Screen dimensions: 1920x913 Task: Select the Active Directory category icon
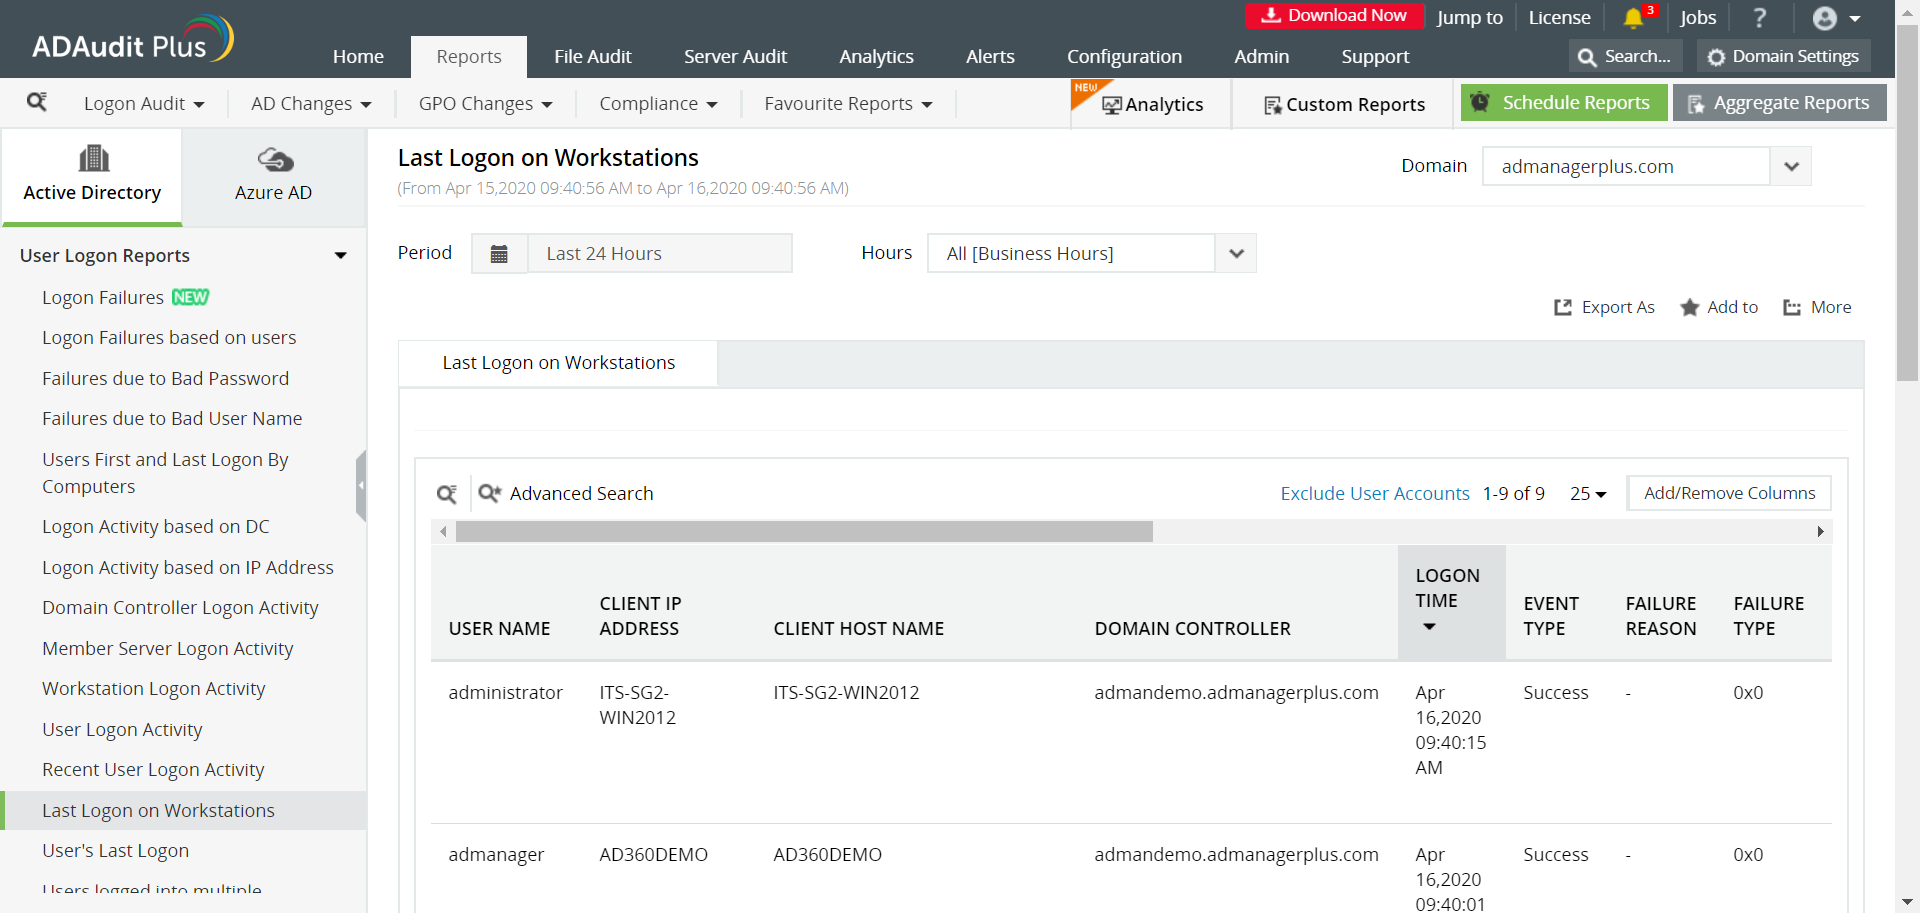pyautogui.click(x=92, y=158)
